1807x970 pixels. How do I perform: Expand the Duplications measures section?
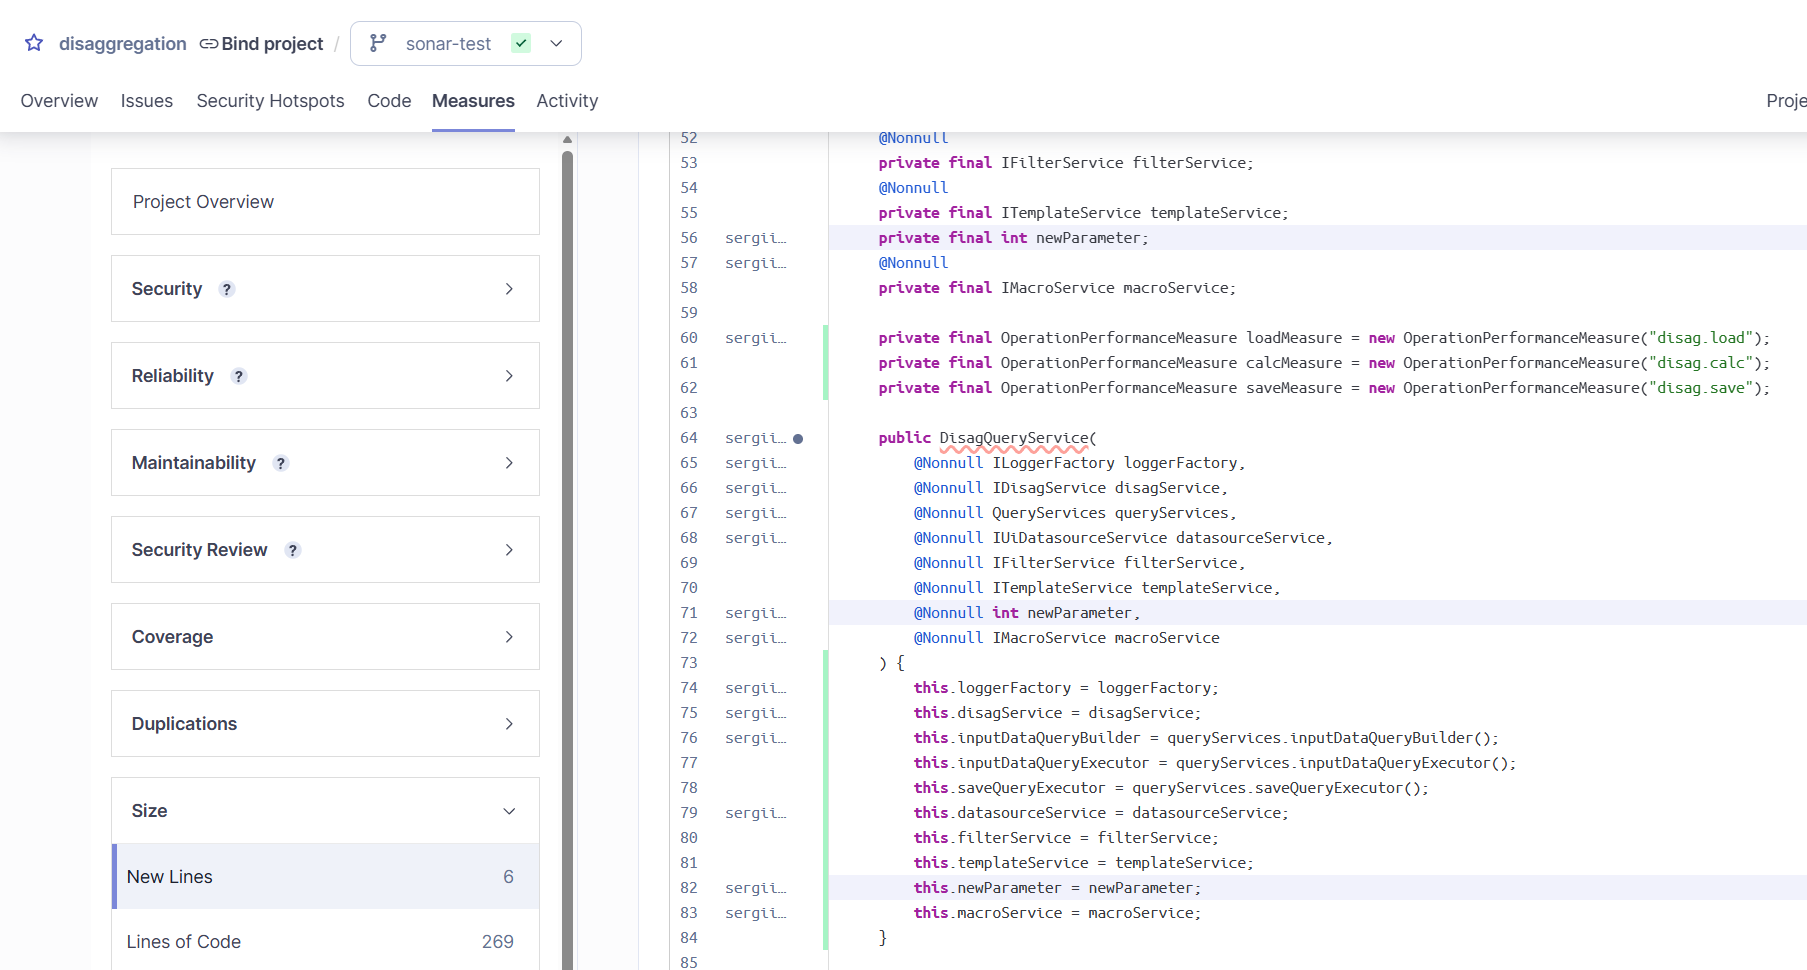point(325,724)
